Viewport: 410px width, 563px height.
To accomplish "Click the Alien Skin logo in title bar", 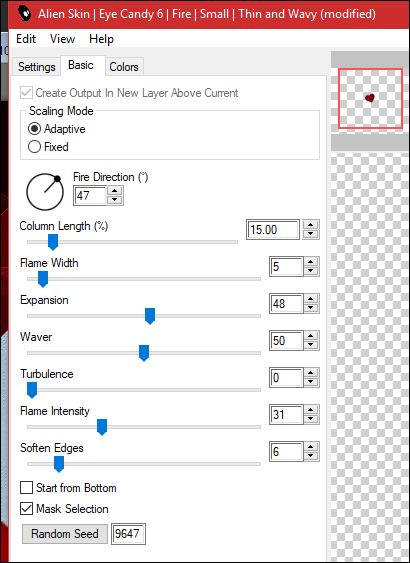I will point(25,14).
